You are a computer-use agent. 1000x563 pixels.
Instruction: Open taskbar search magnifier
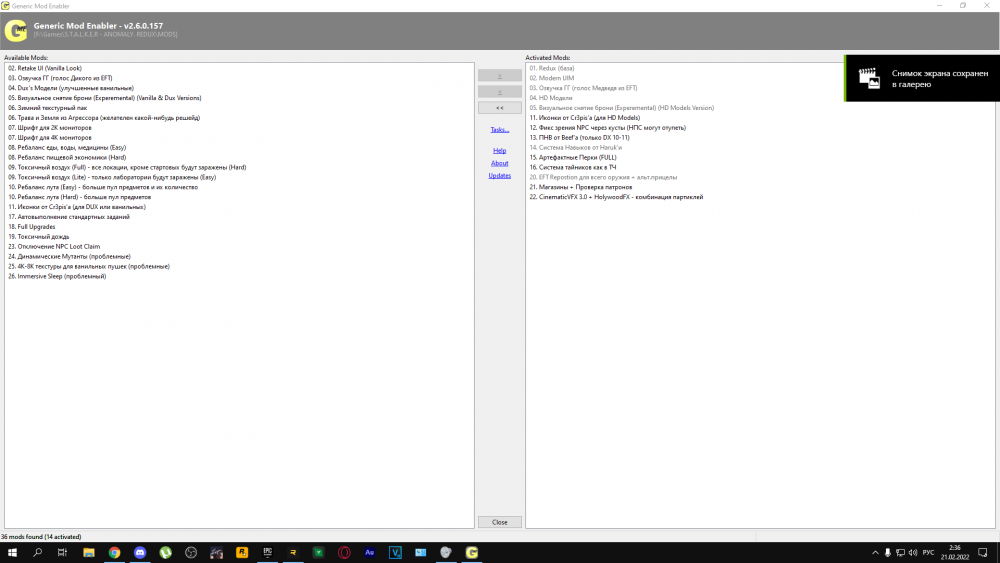38,552
